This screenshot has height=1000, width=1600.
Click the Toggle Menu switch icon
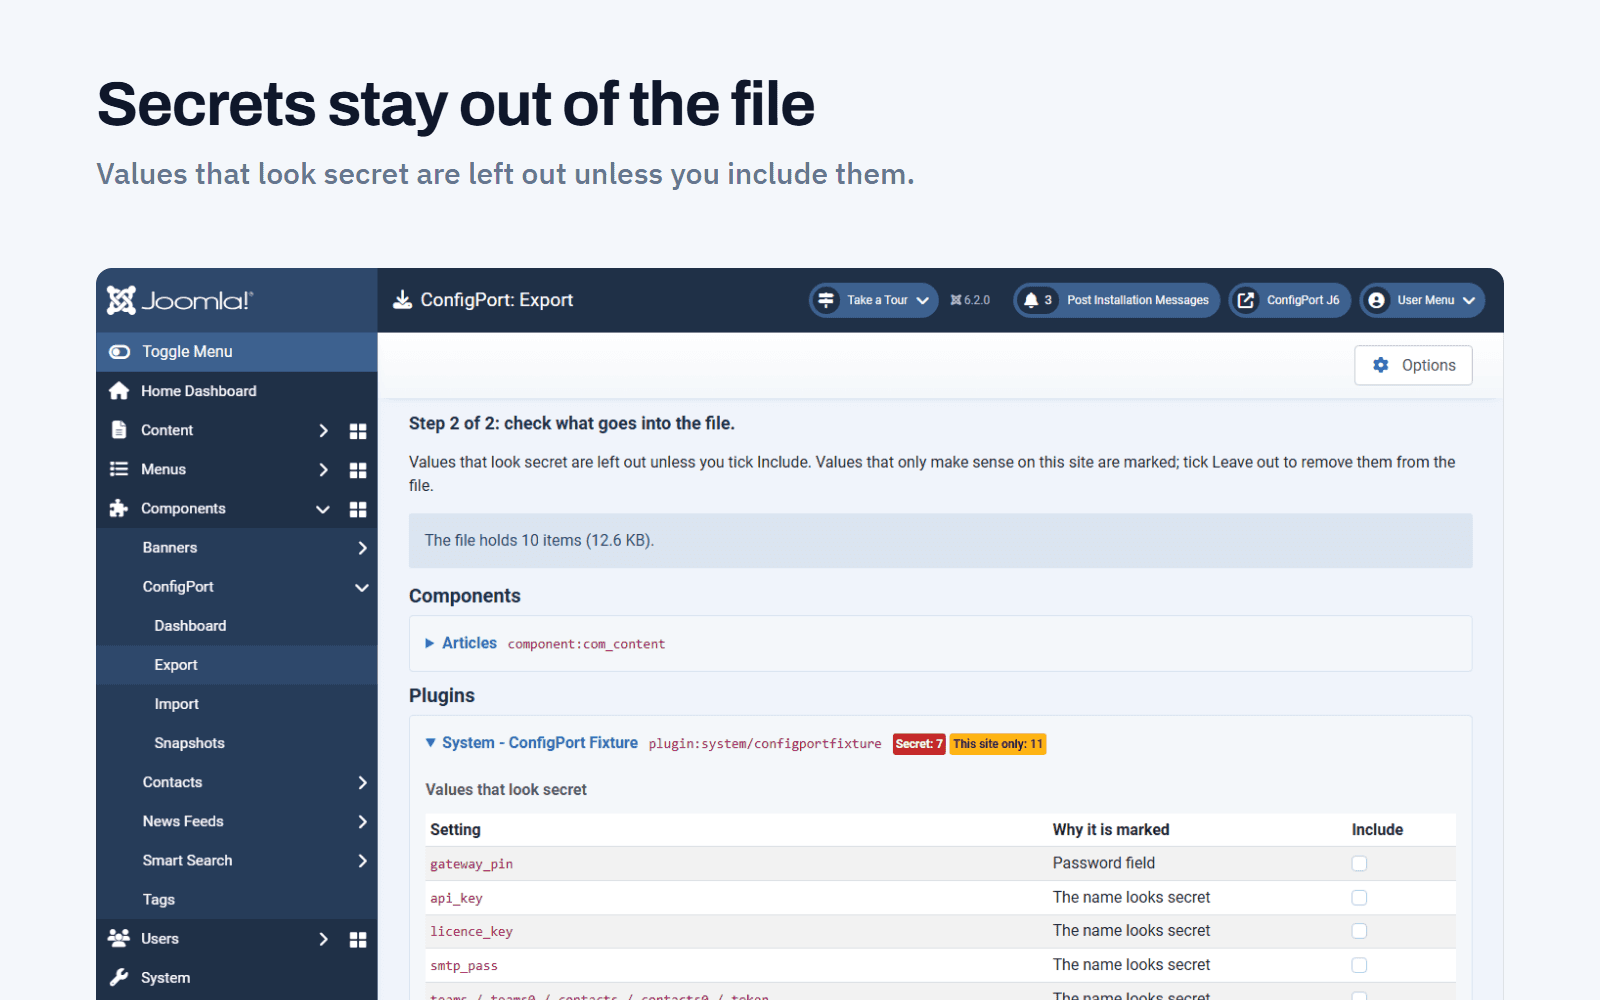coord(119,352)
